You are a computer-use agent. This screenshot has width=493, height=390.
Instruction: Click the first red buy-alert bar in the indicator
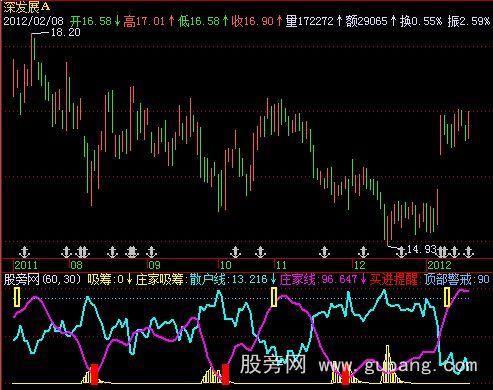95,374
